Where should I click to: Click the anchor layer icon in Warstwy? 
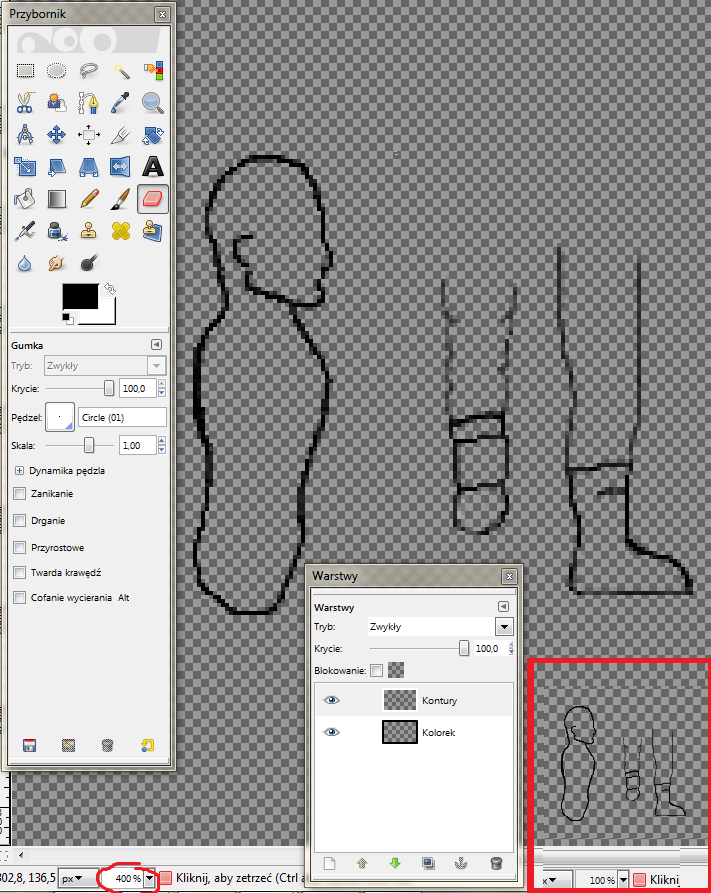(463, 863)
